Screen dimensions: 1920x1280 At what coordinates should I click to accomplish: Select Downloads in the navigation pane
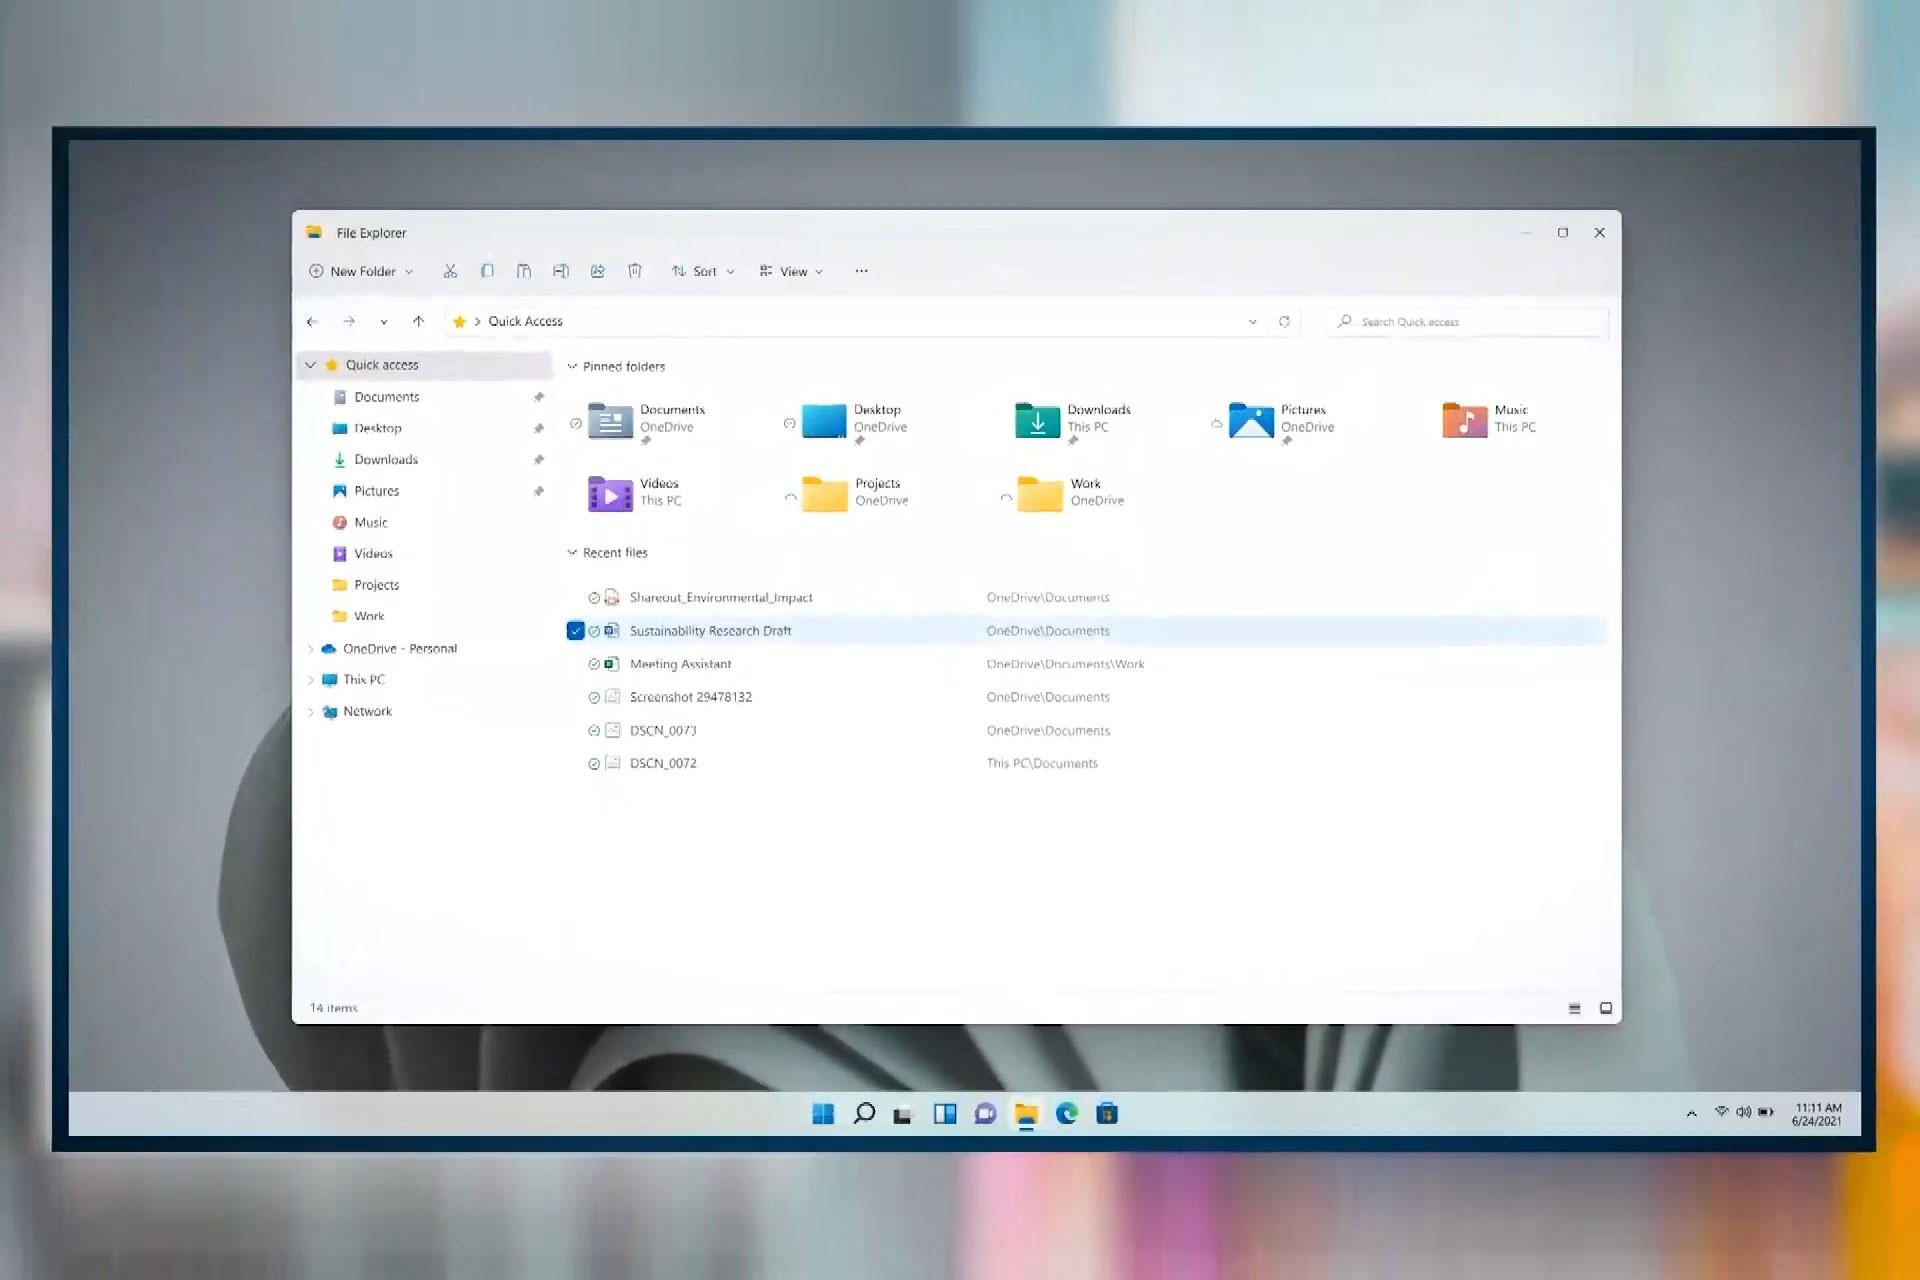pos(386,460)
